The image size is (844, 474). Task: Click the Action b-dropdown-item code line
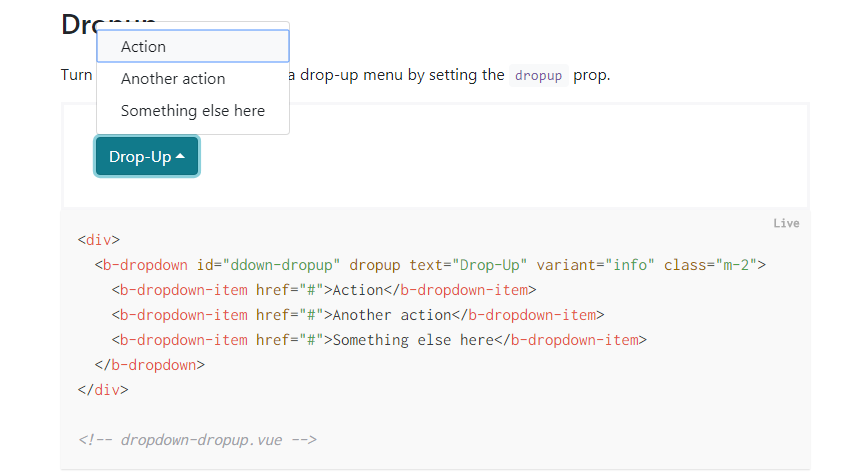(324, 290)
